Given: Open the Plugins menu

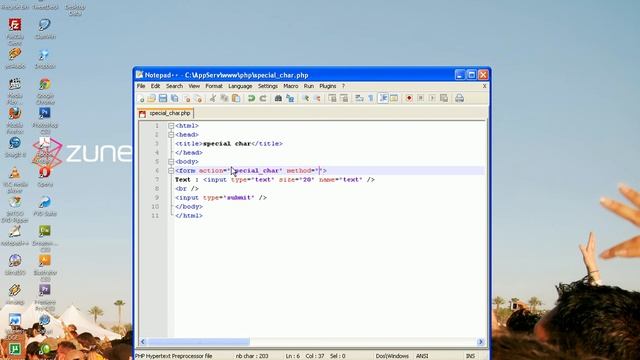Looking at the screenshot, I should point(327,86).
